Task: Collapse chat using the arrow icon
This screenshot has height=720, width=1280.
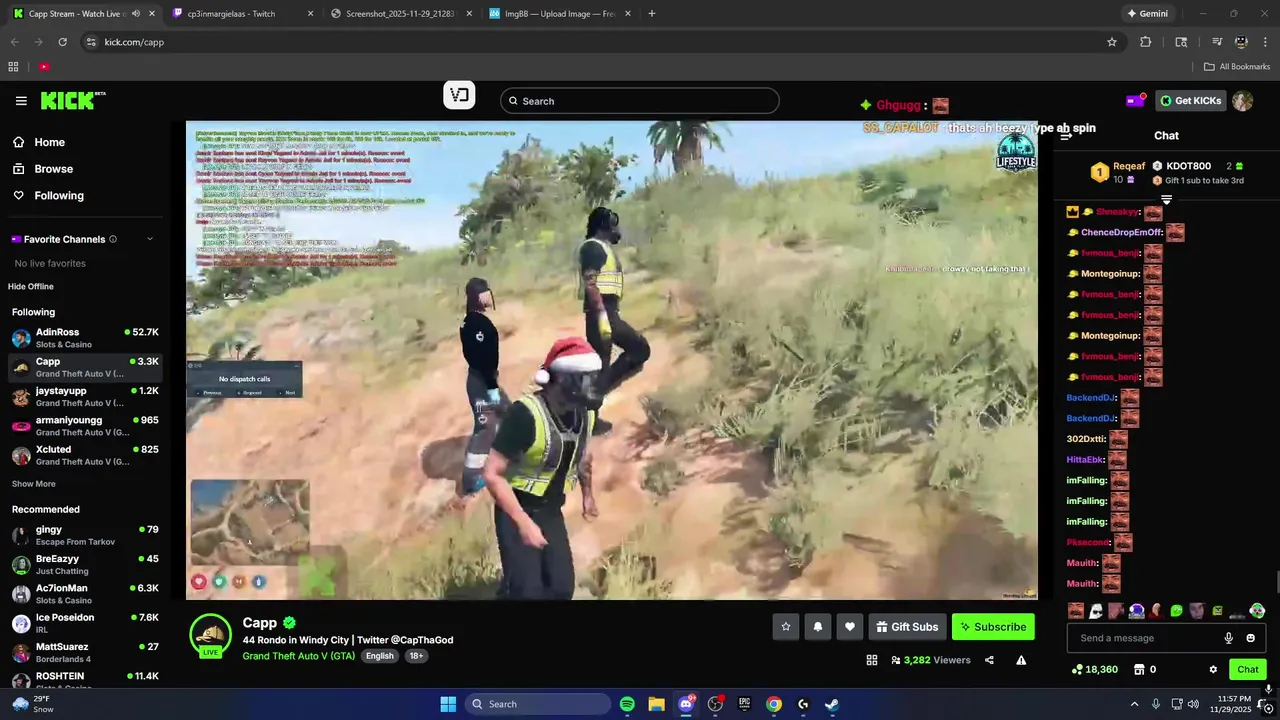Action: tap(1066, 135)
